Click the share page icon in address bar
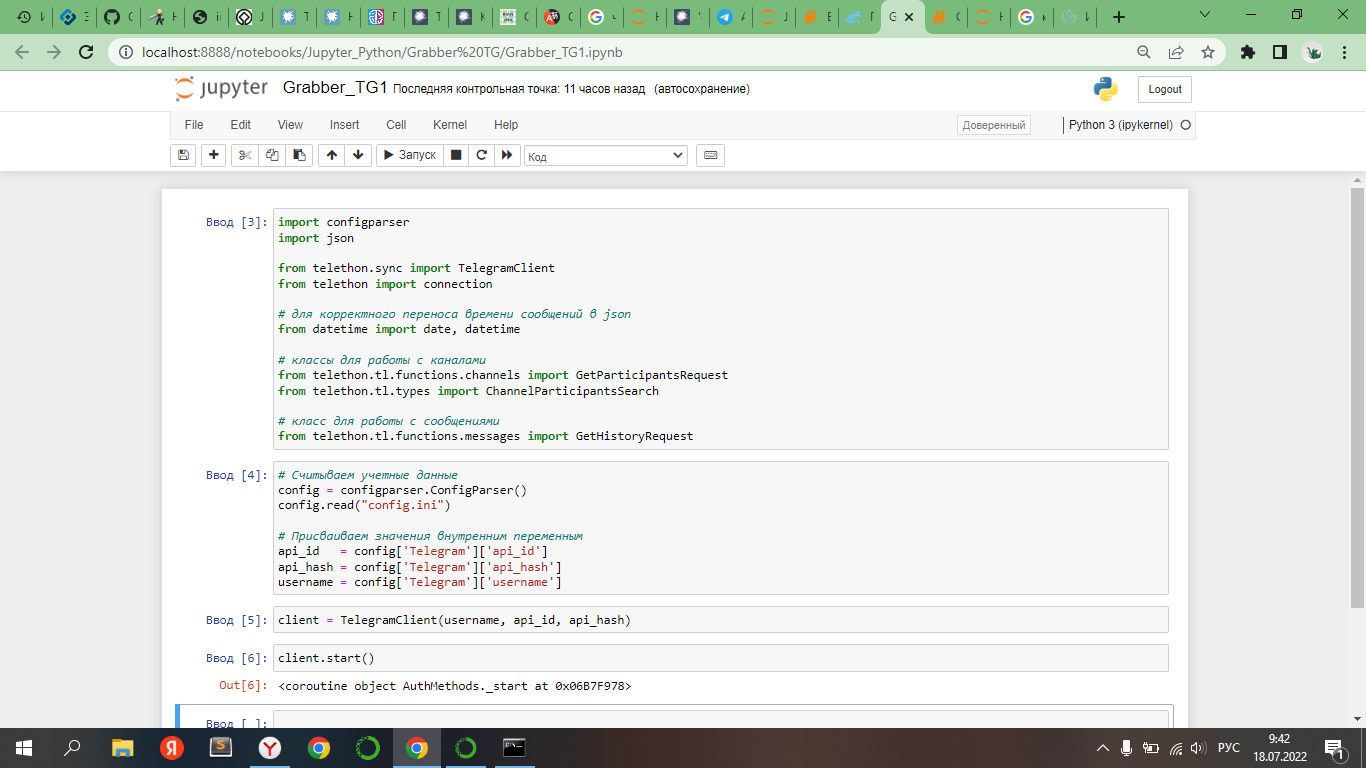Screen dimensions: 1366x768 [x=1176, y=52]
